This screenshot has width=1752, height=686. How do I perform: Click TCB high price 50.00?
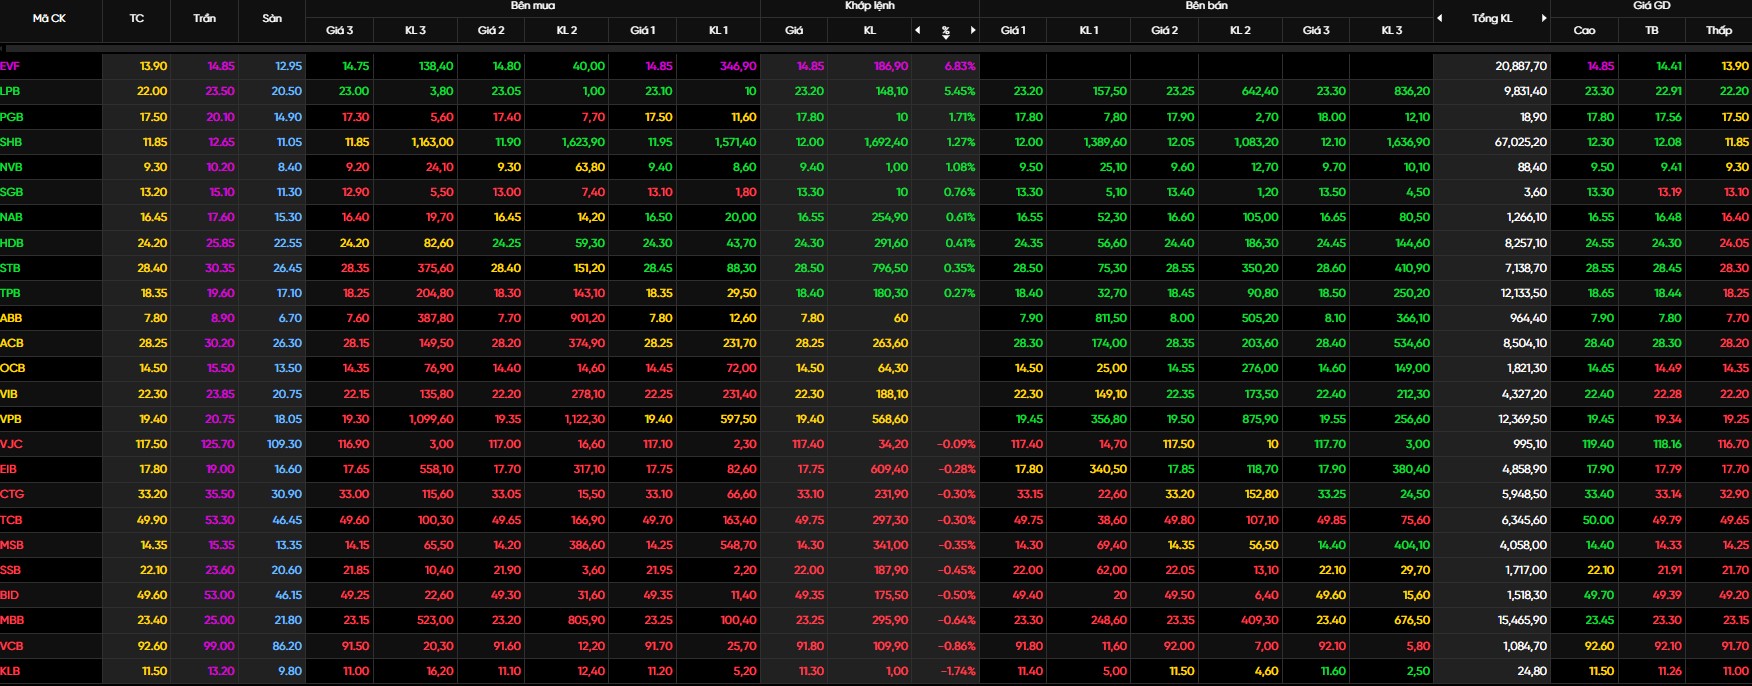(x=1598, y=520)
